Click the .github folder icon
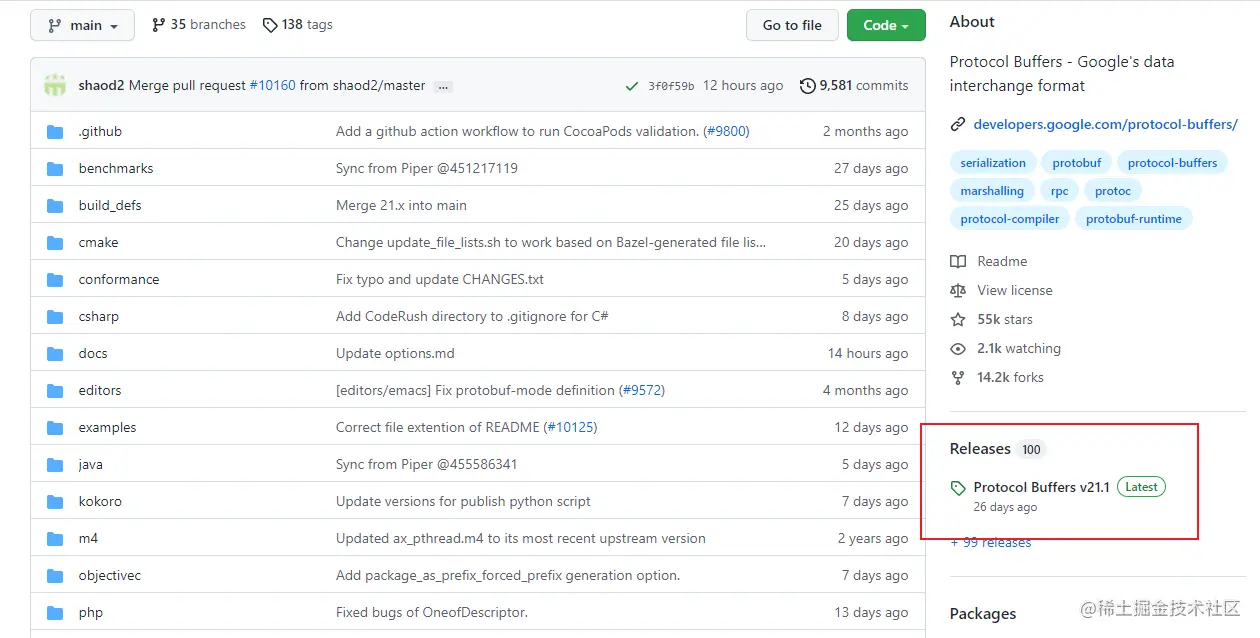 (x=55, y=131)
